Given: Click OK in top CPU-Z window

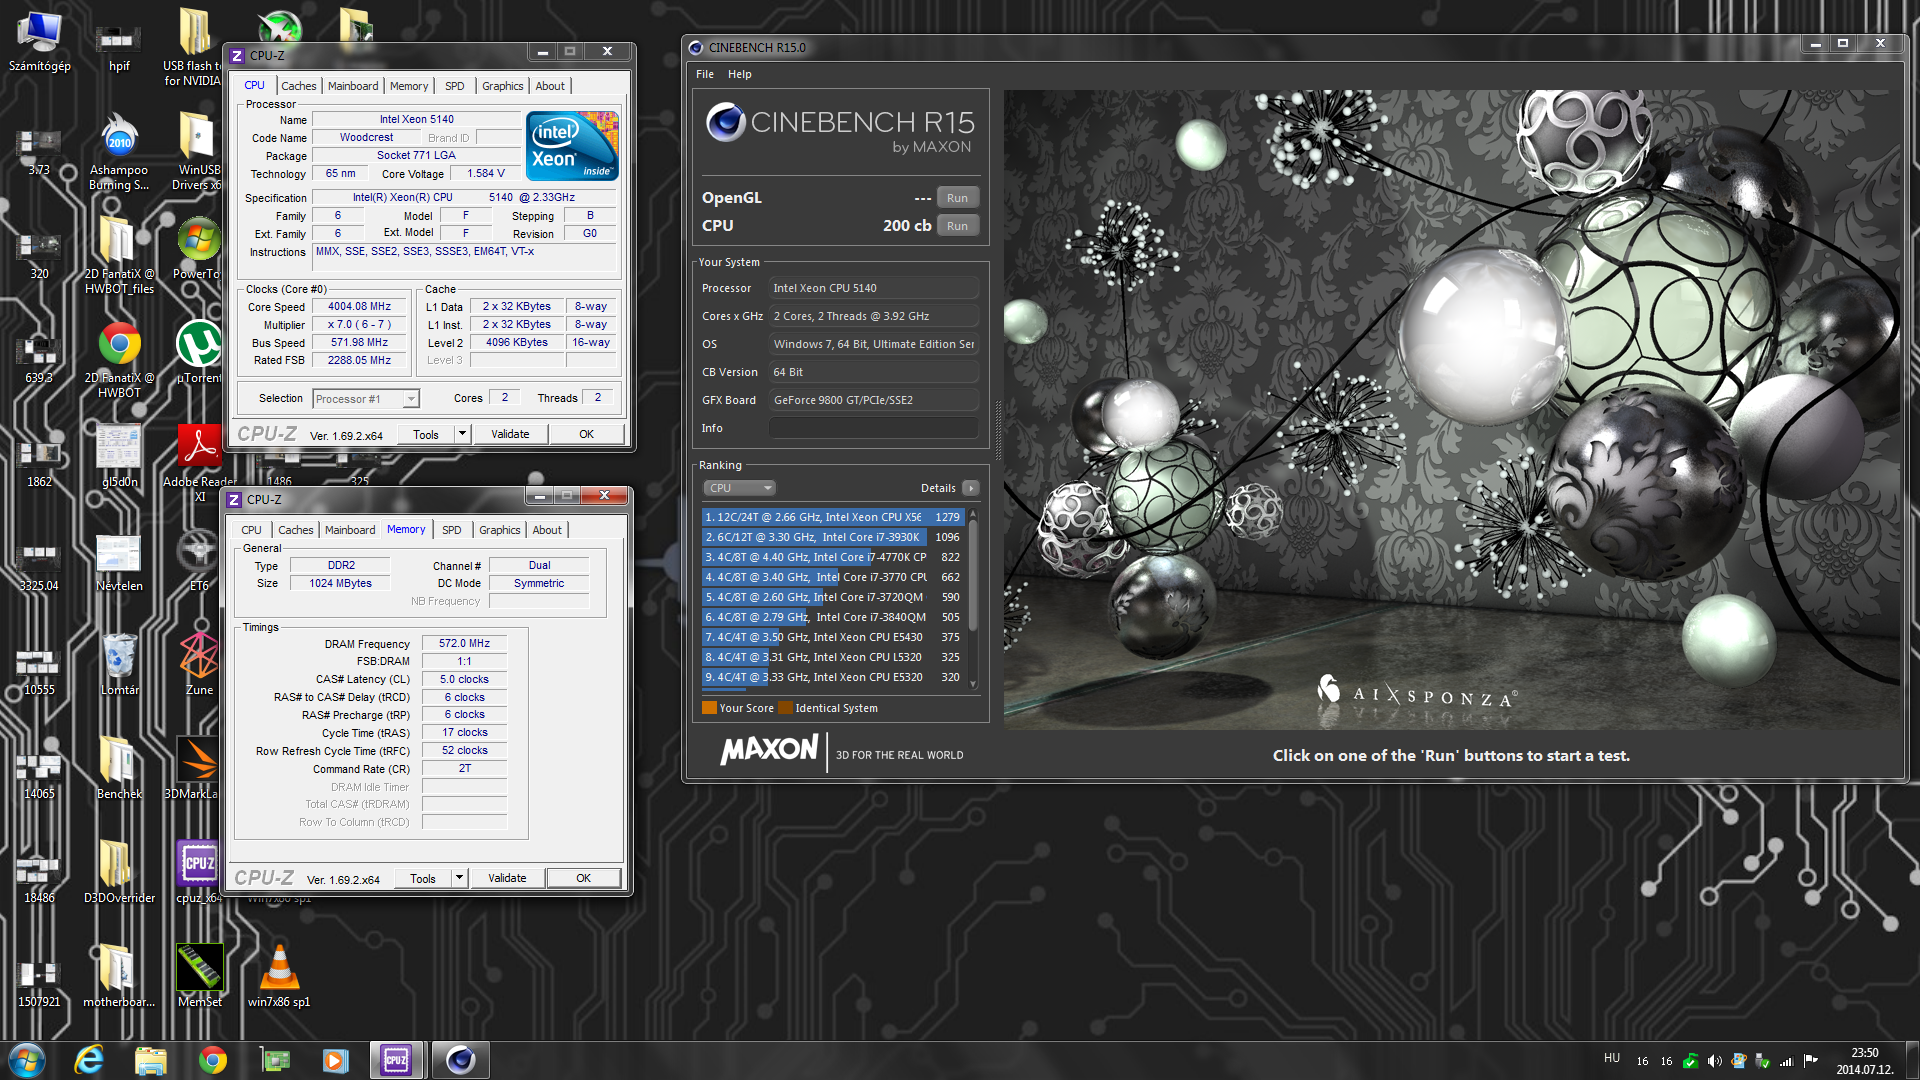Looking at the screenshot, I should pos(586,434).
